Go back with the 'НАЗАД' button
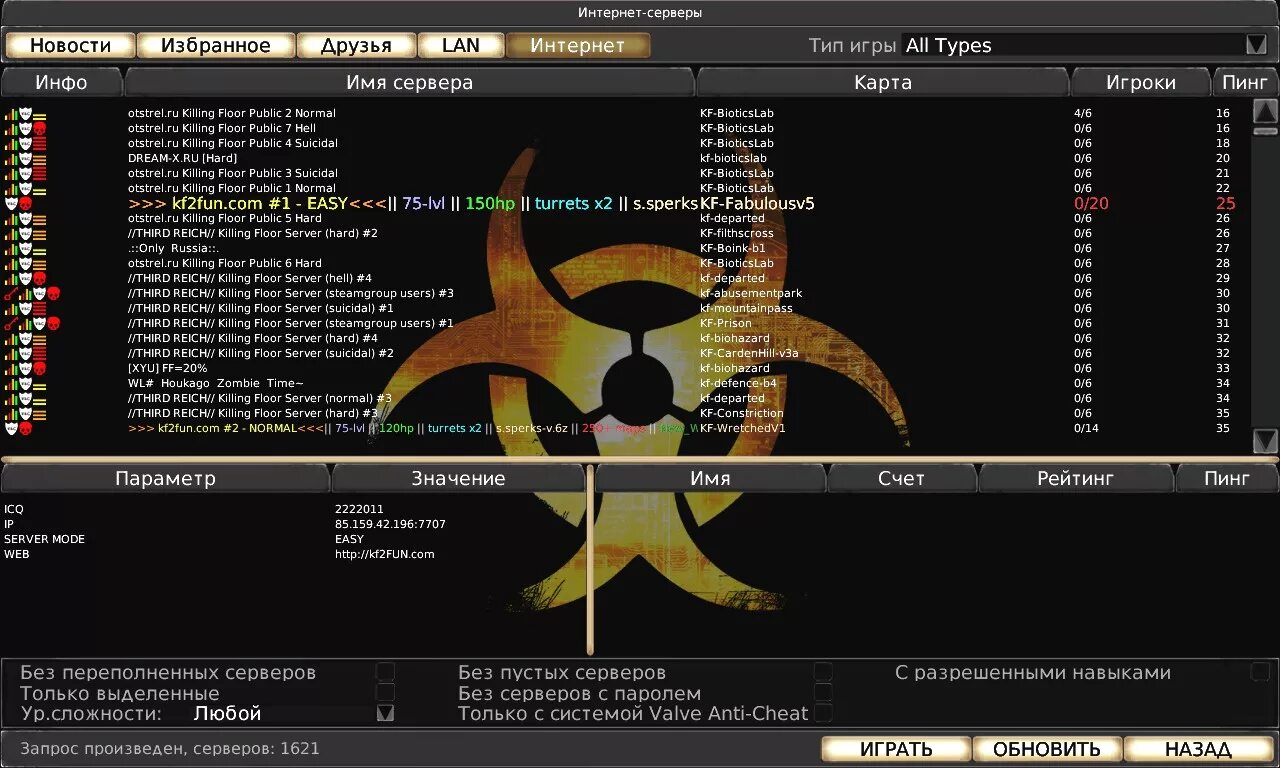This screenshot has height=768, width=1280. tap(1198, 748)
